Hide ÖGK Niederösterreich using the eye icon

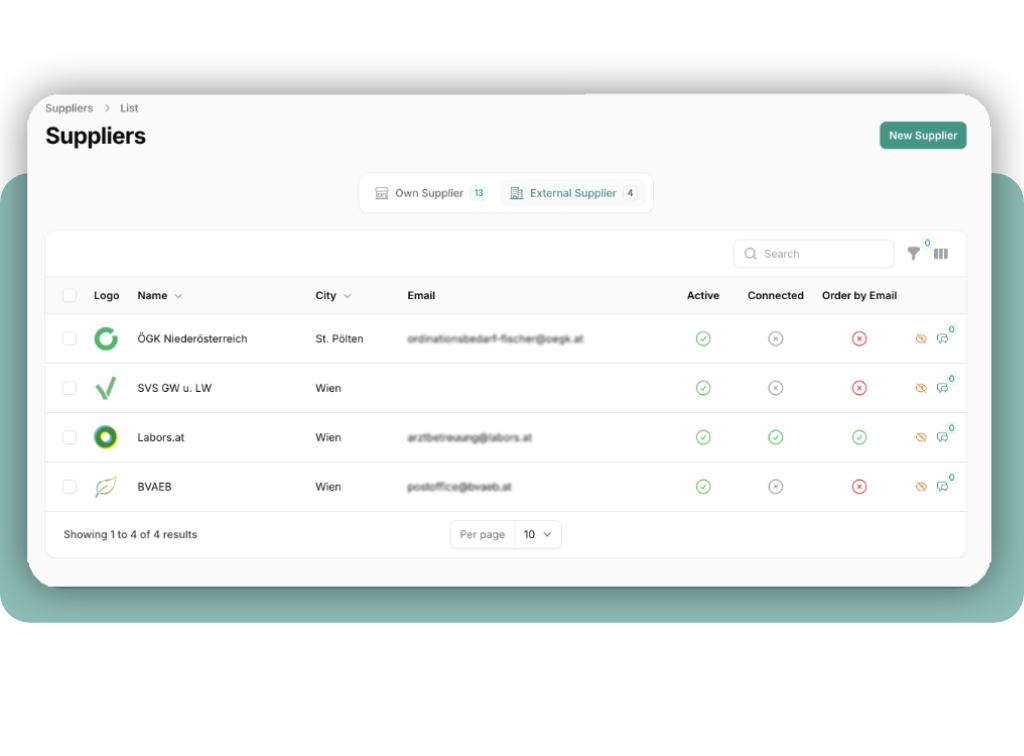[921, 339]
